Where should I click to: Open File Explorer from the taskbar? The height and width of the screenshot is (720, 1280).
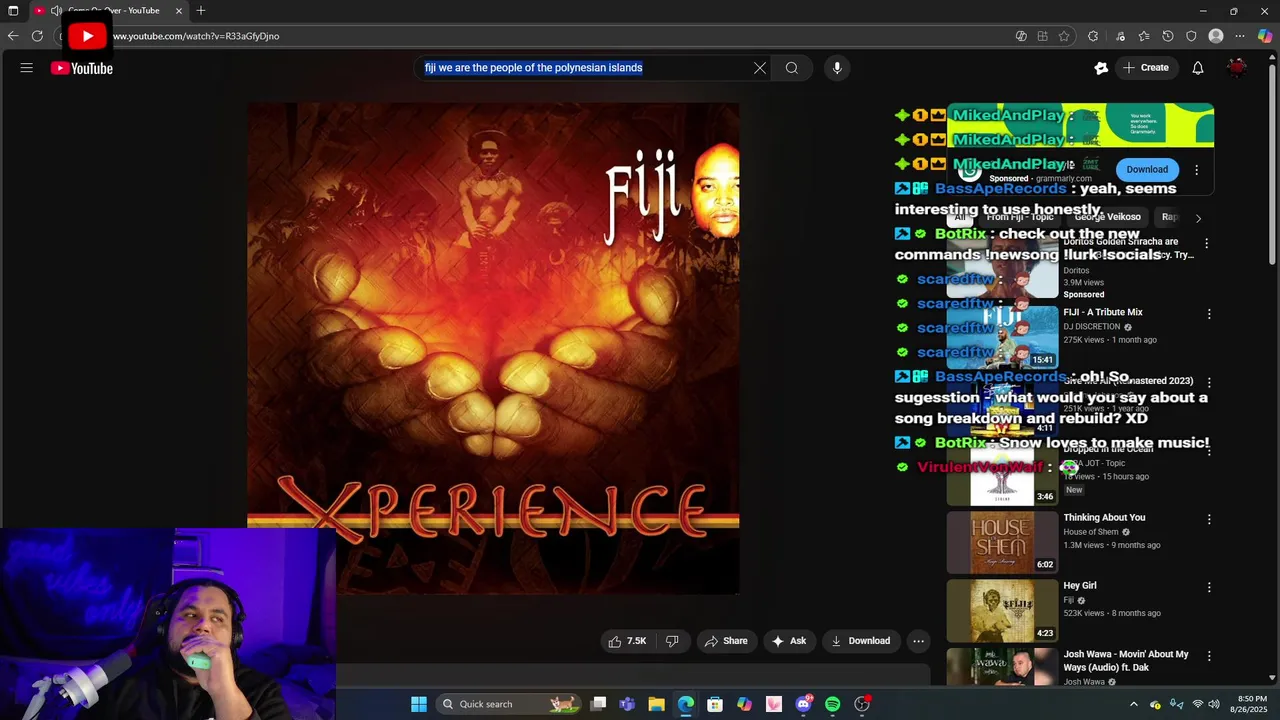pyautogui.click(x=656, y=704)
